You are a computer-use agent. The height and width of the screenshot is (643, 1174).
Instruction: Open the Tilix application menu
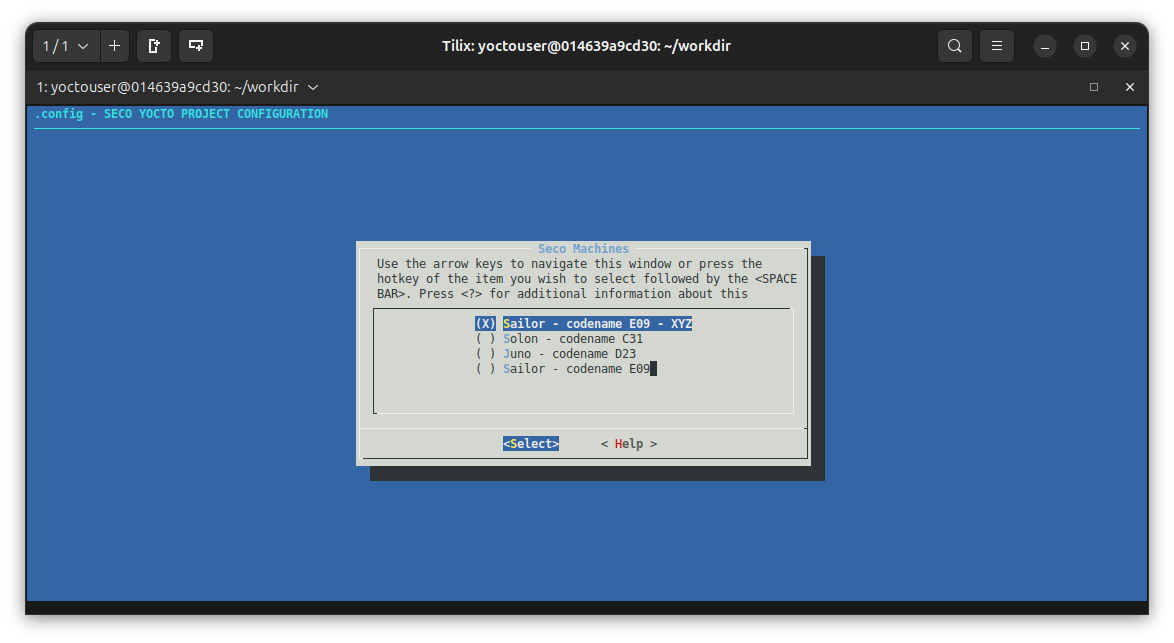[x=996, y=46]
